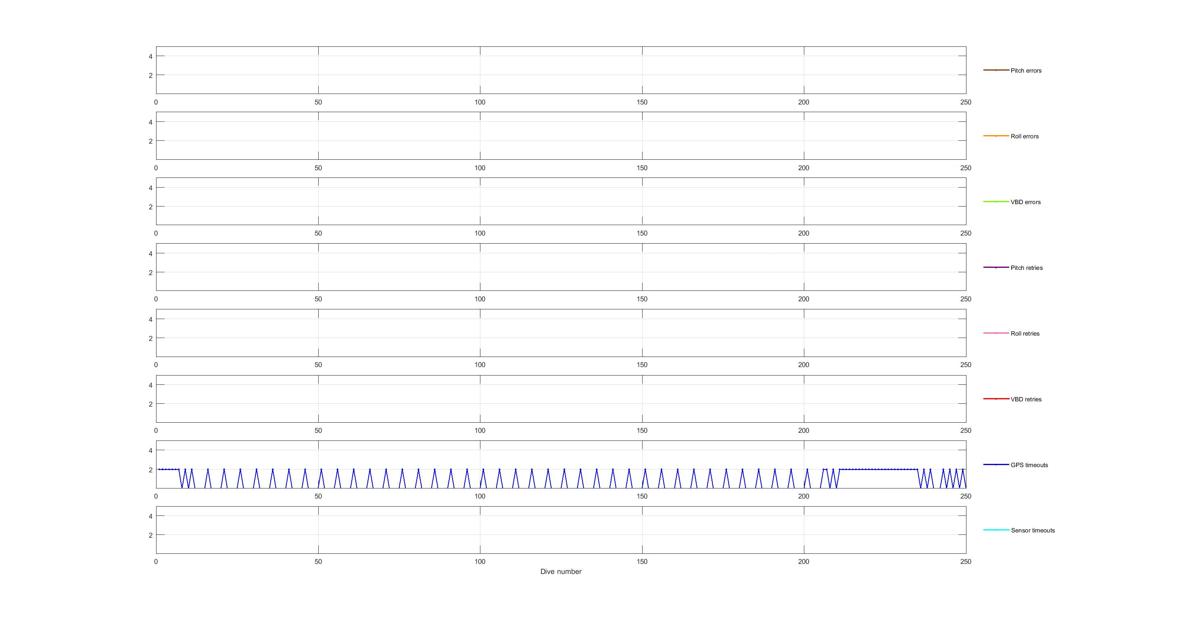Click the VBD retries legend label
This screenshot has height=622, width=1200.
[x=1026, y=399]
